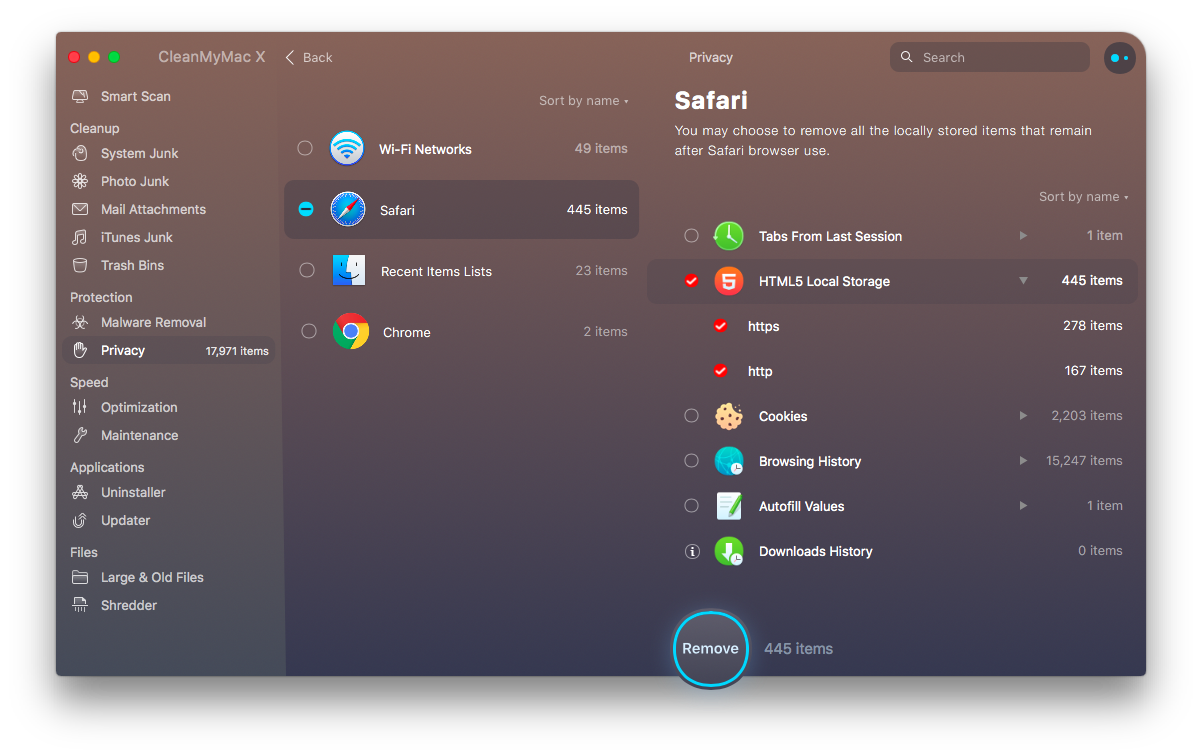Uncheck the https checkbox
Image resolution: width=1202 pixels, height=756 pixels.
(720, 326)
